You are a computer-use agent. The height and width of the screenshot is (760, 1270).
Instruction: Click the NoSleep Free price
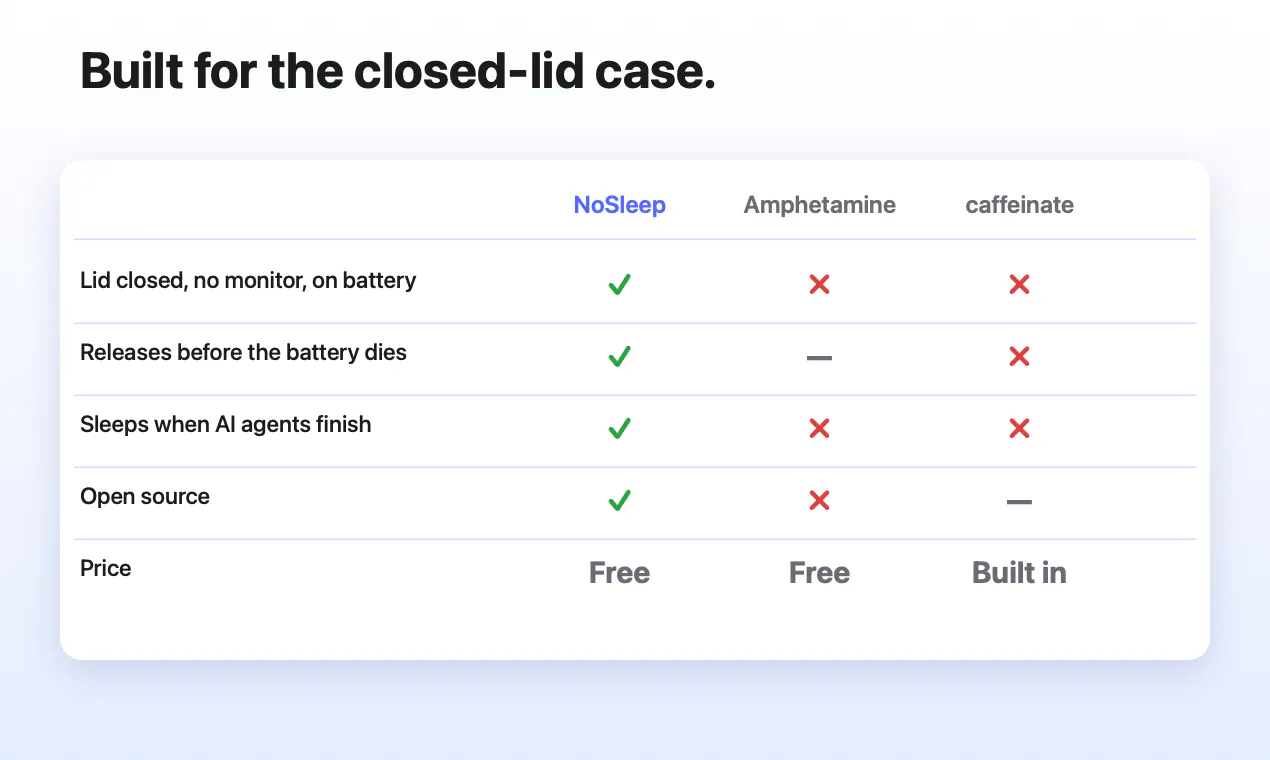pos(619,573)
